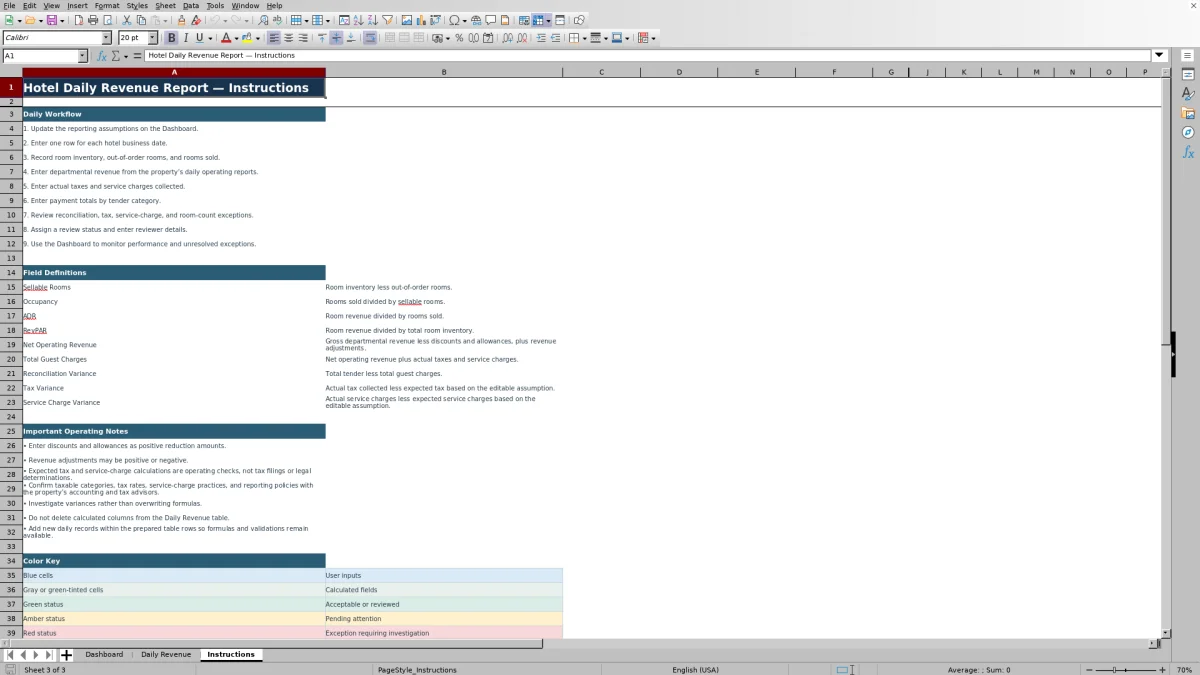Toggle Center Horizontally alignment
Screen dimensions: 1200x675
coord(288,38)
